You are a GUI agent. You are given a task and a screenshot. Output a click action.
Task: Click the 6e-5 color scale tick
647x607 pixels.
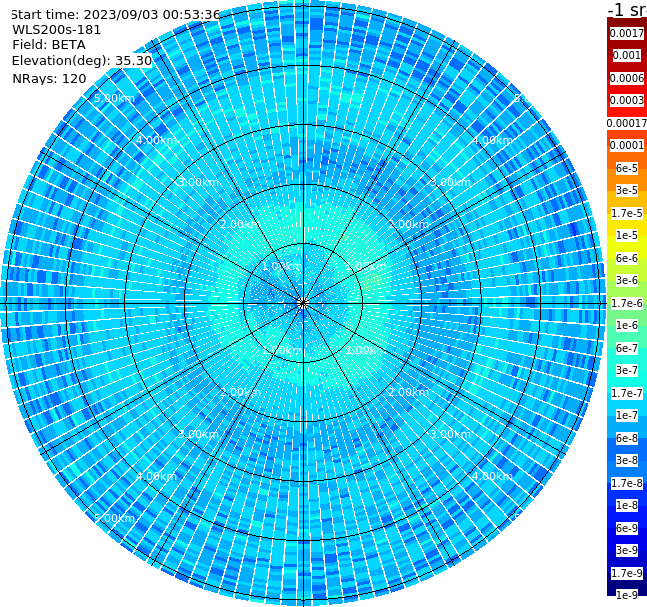[627, 168]
